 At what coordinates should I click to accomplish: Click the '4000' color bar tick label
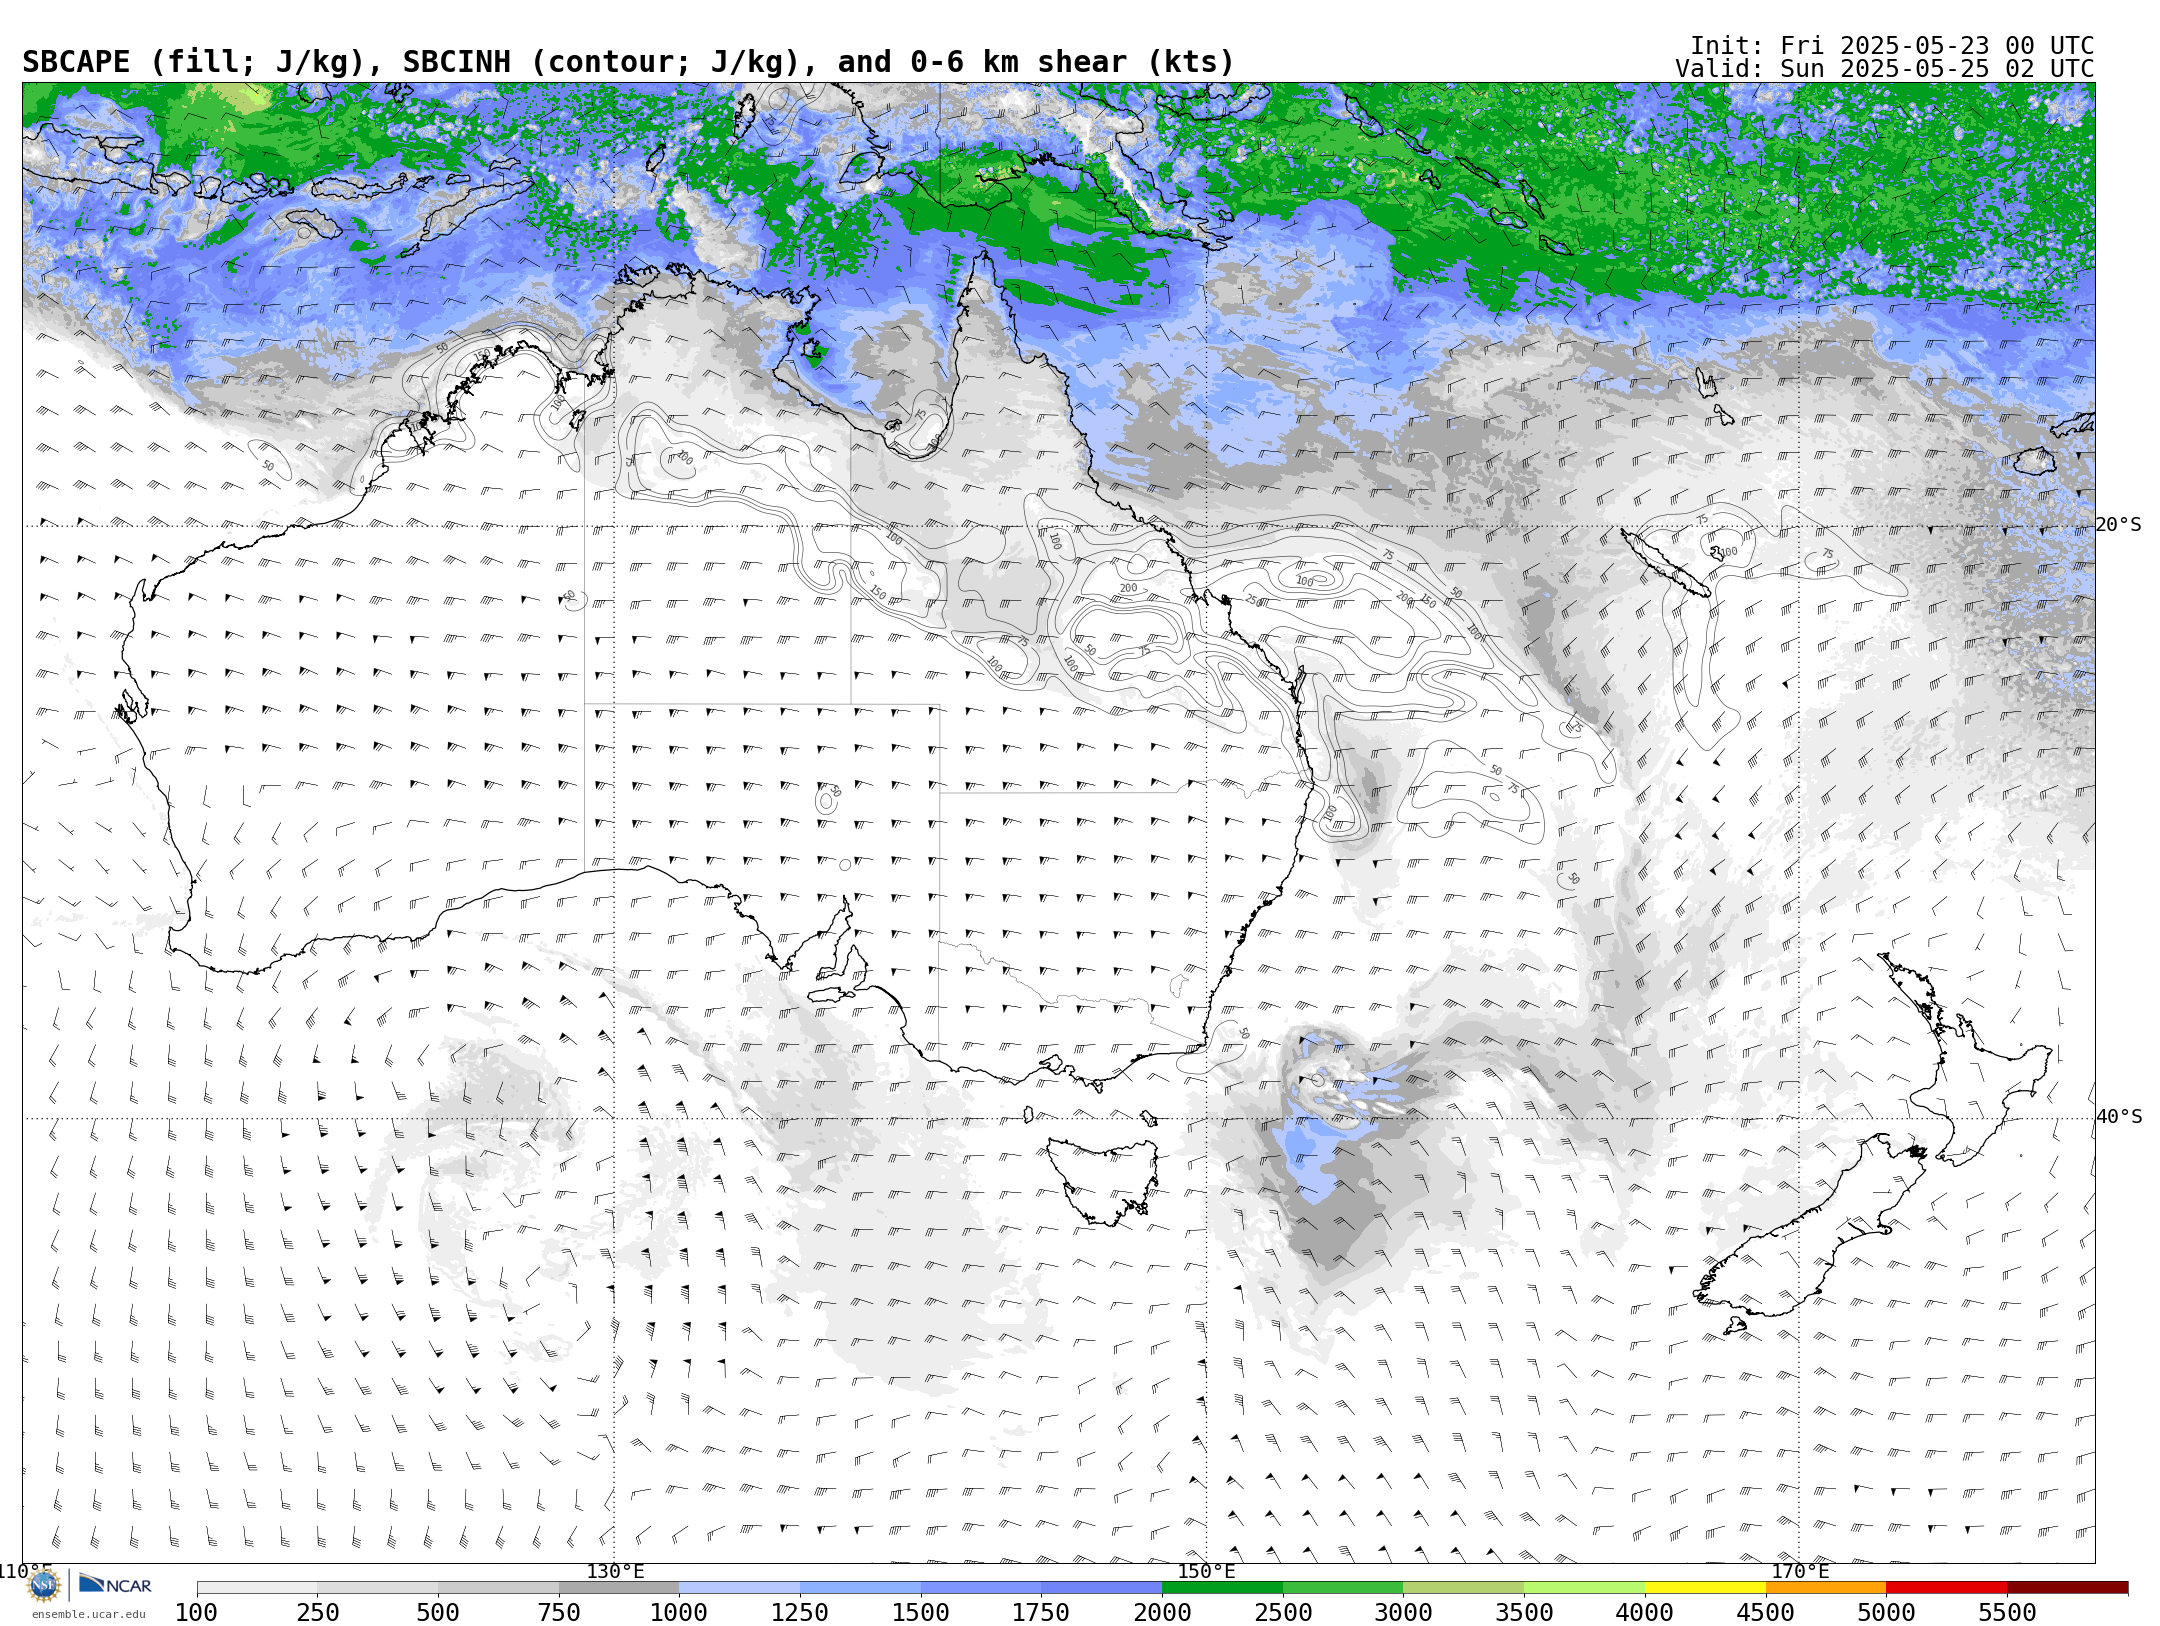point(1645,1613)
